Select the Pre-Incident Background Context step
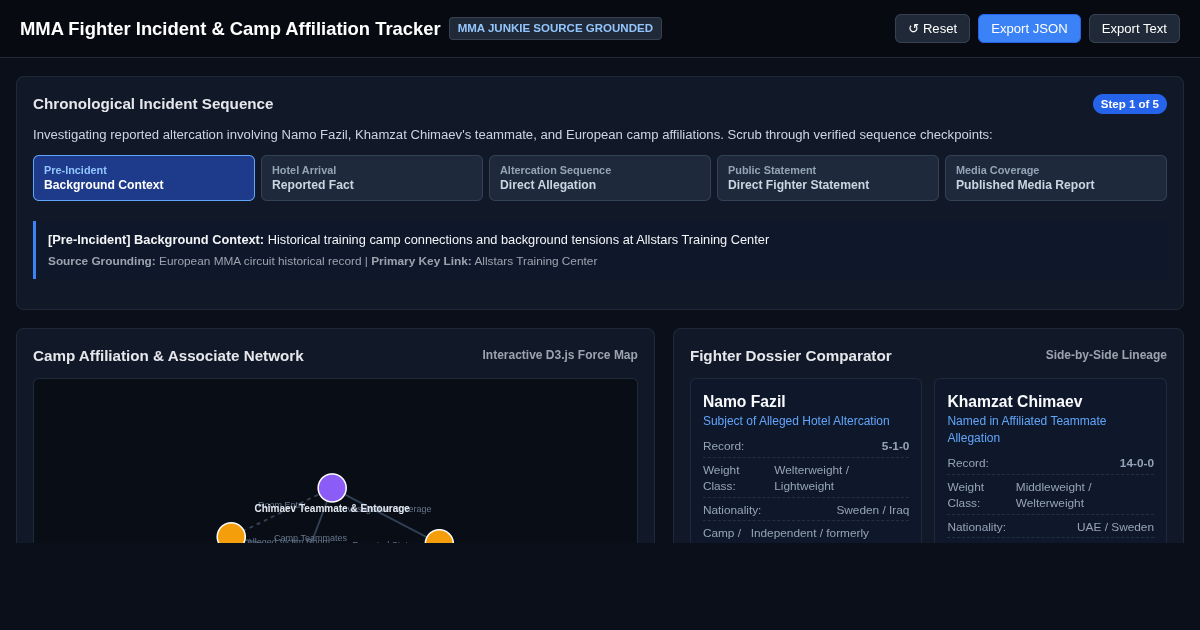 tap(144, 178)
